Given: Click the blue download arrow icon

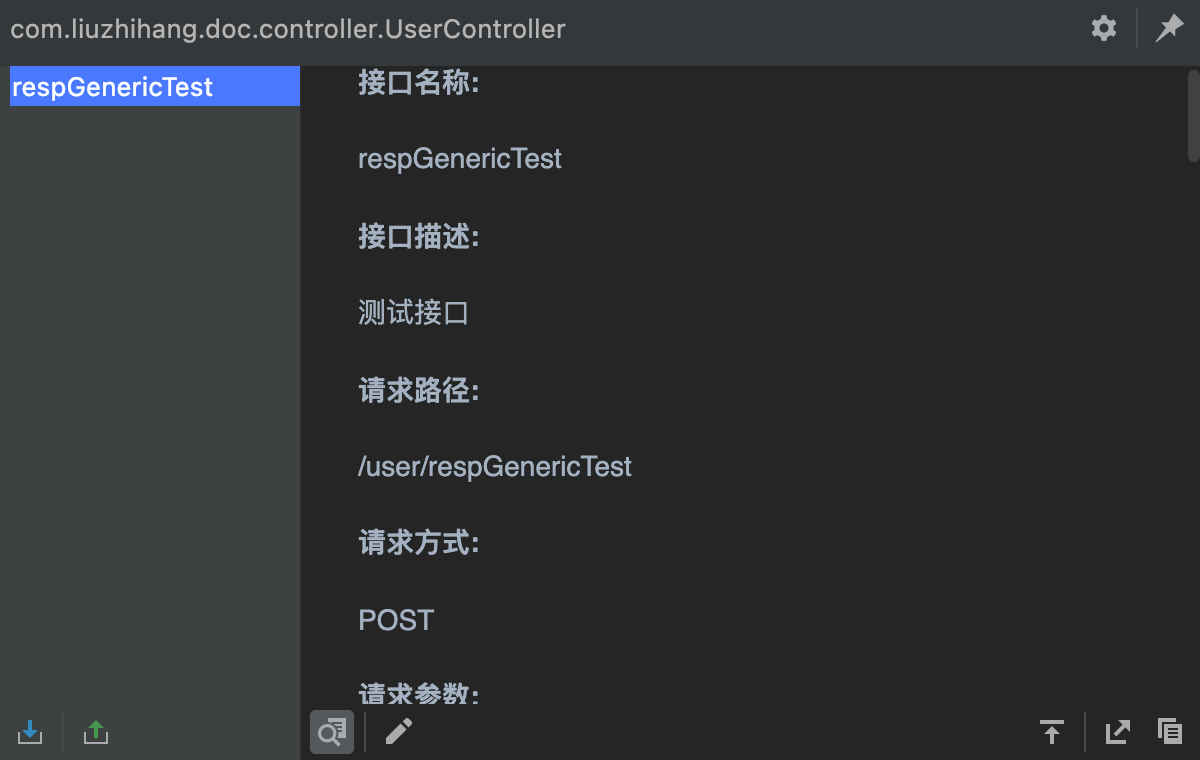Looking at the screenshot, I should (x=30, y=732).
